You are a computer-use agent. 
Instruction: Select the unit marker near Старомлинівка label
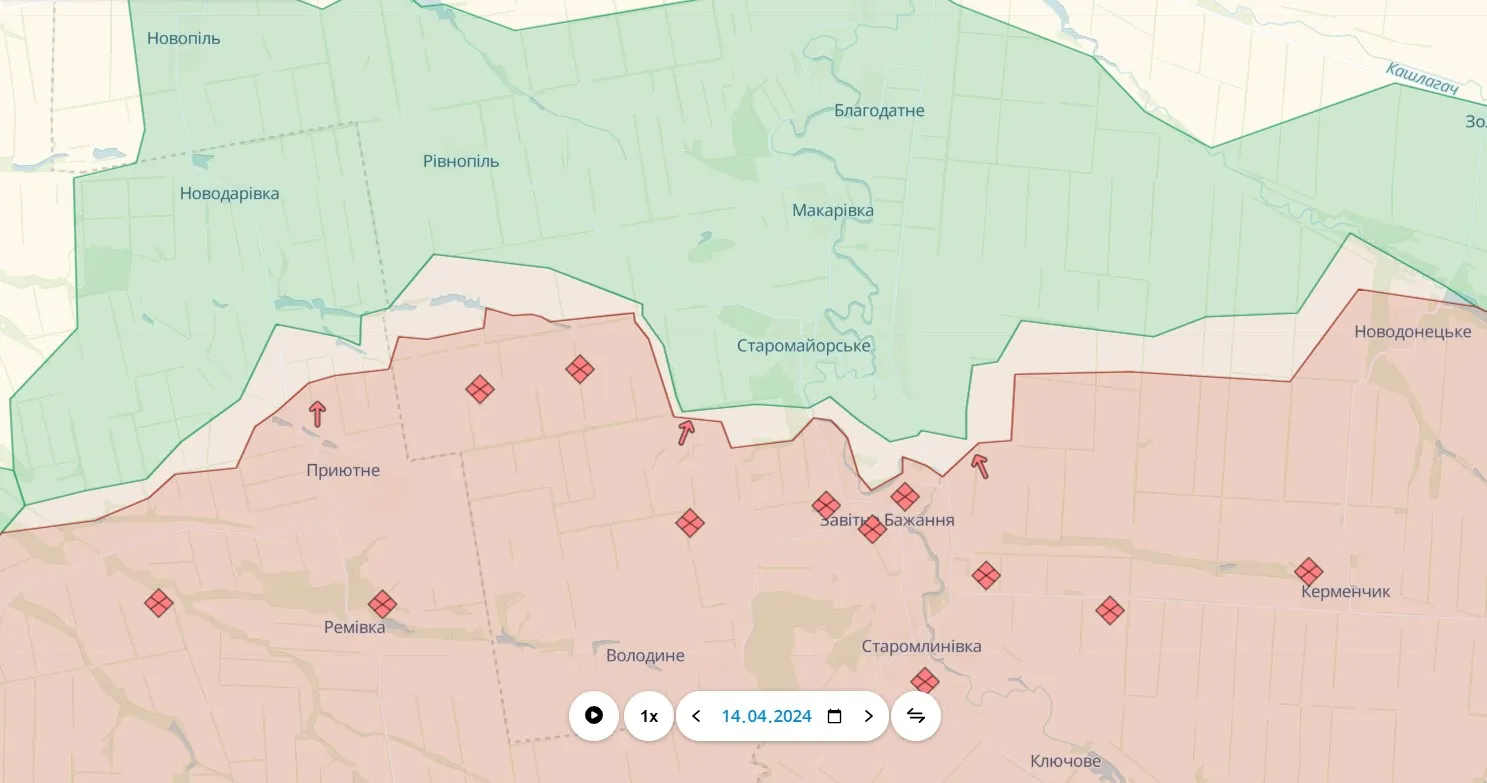coord(925,682)
